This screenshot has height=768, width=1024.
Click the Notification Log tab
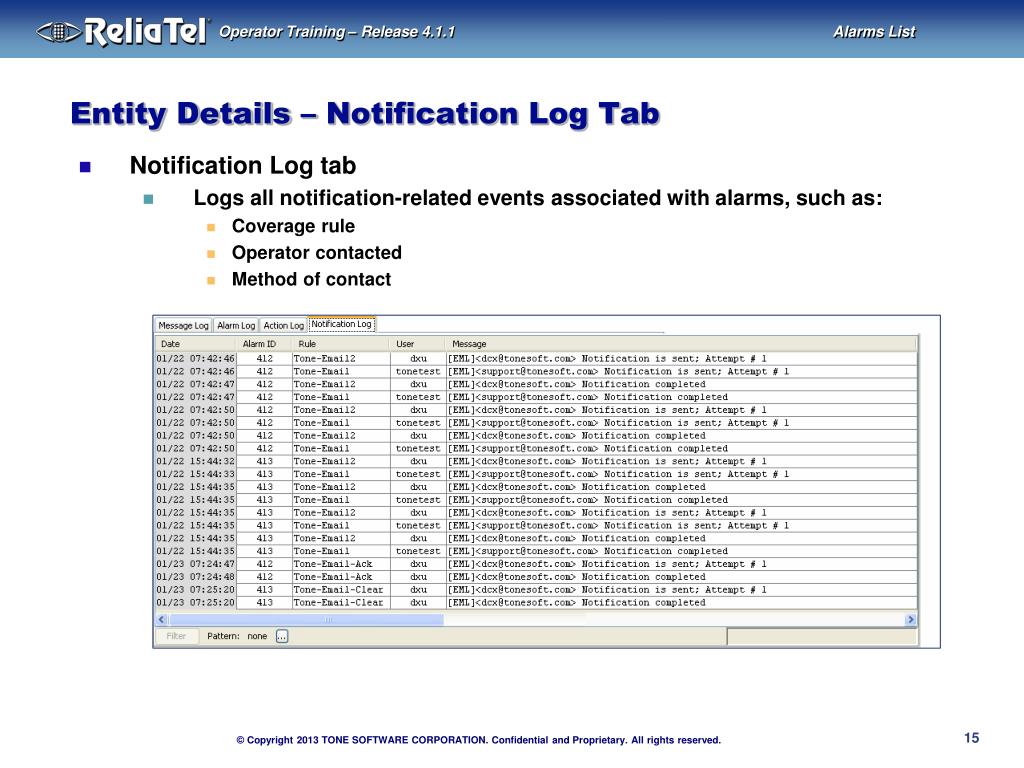tap(342, 324)
